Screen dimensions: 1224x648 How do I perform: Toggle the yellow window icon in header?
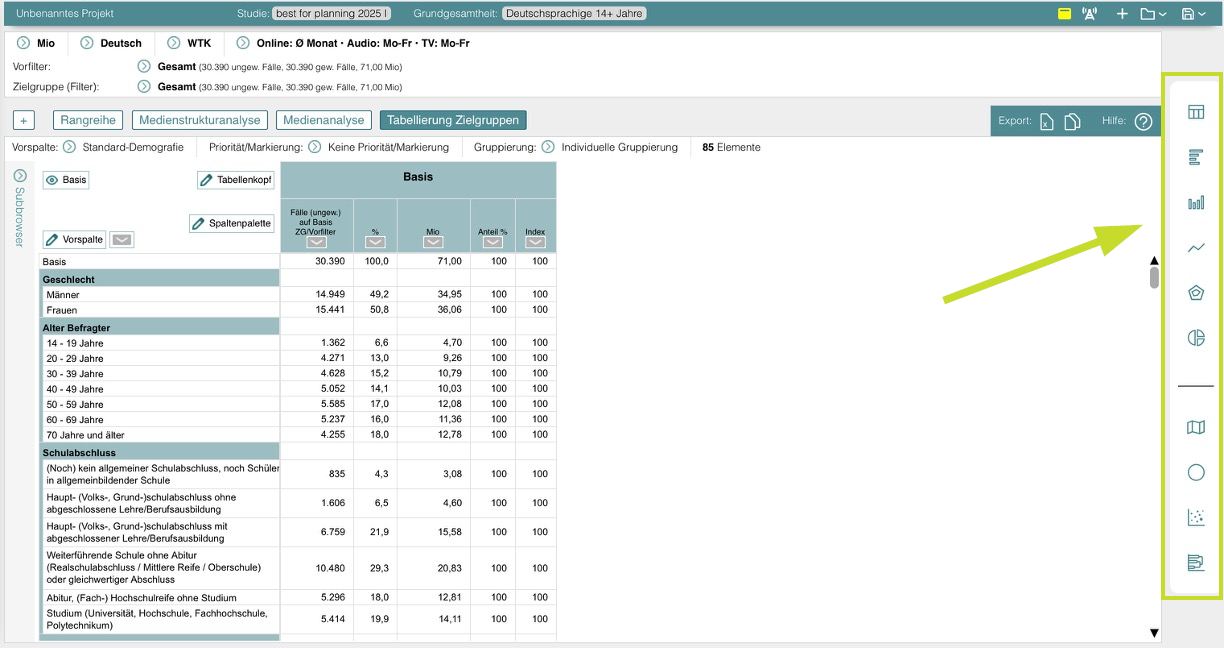[1064, 14]
